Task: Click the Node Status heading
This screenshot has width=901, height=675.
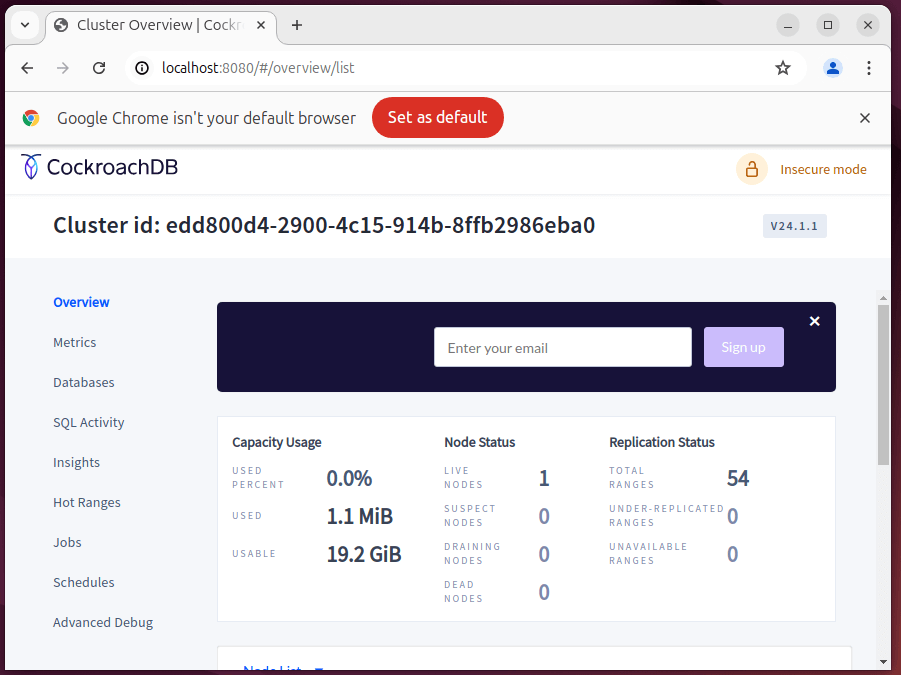Action: pyautogui.click(x=480, y=442)
